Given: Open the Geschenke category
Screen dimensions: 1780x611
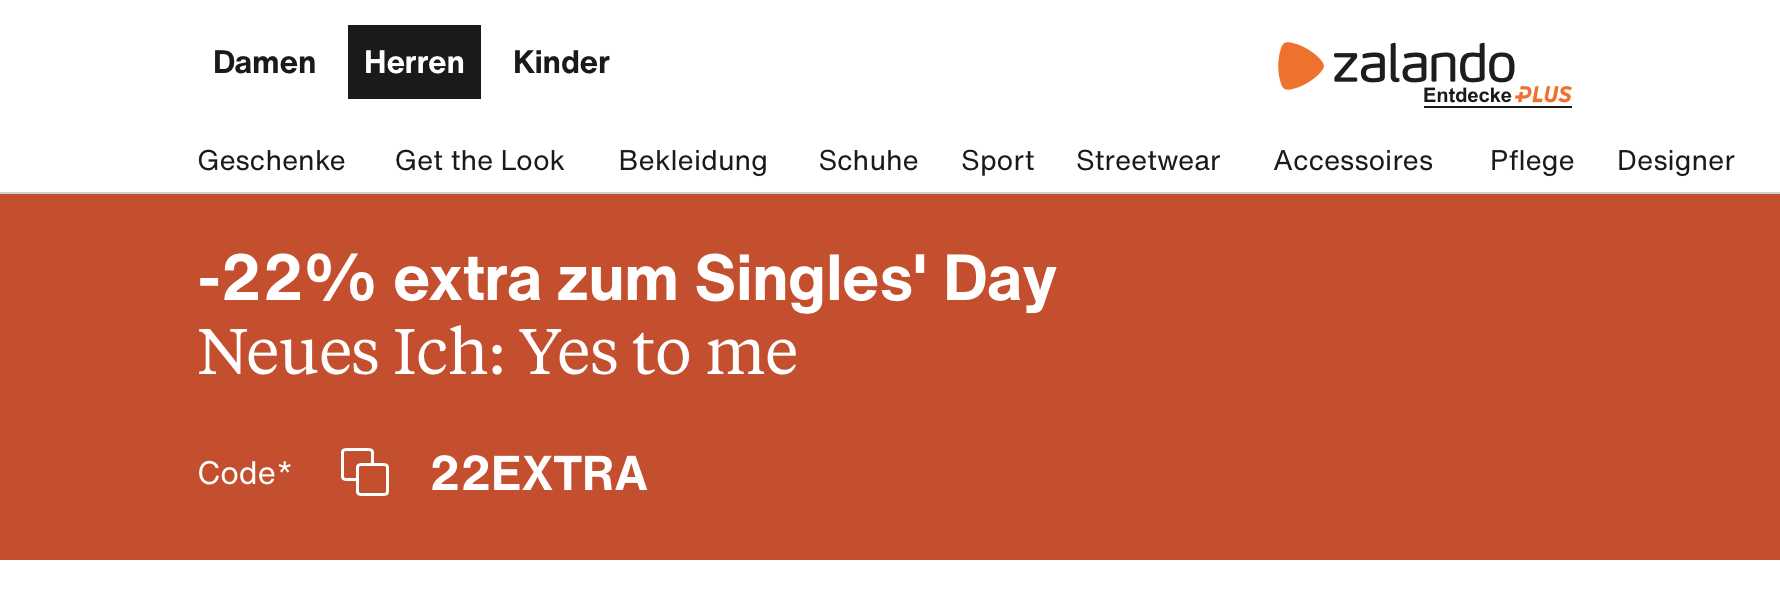Looking at the screenshot, I should click(271, 160).
